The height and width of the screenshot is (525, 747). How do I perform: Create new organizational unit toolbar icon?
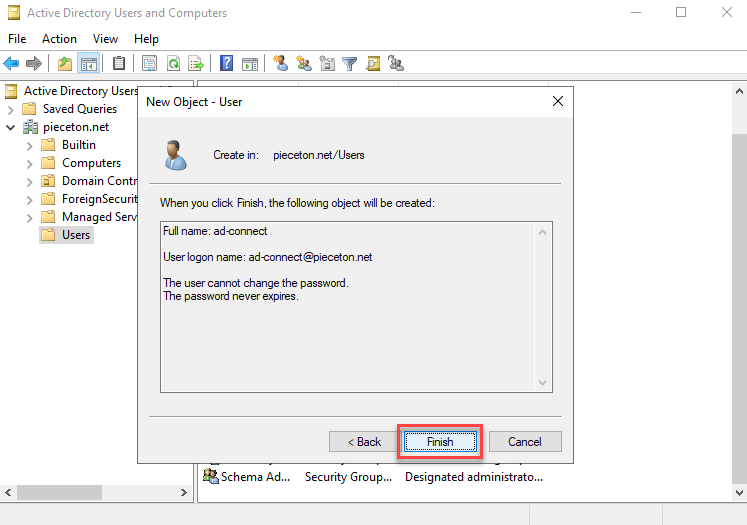click(x=327, y=63)
